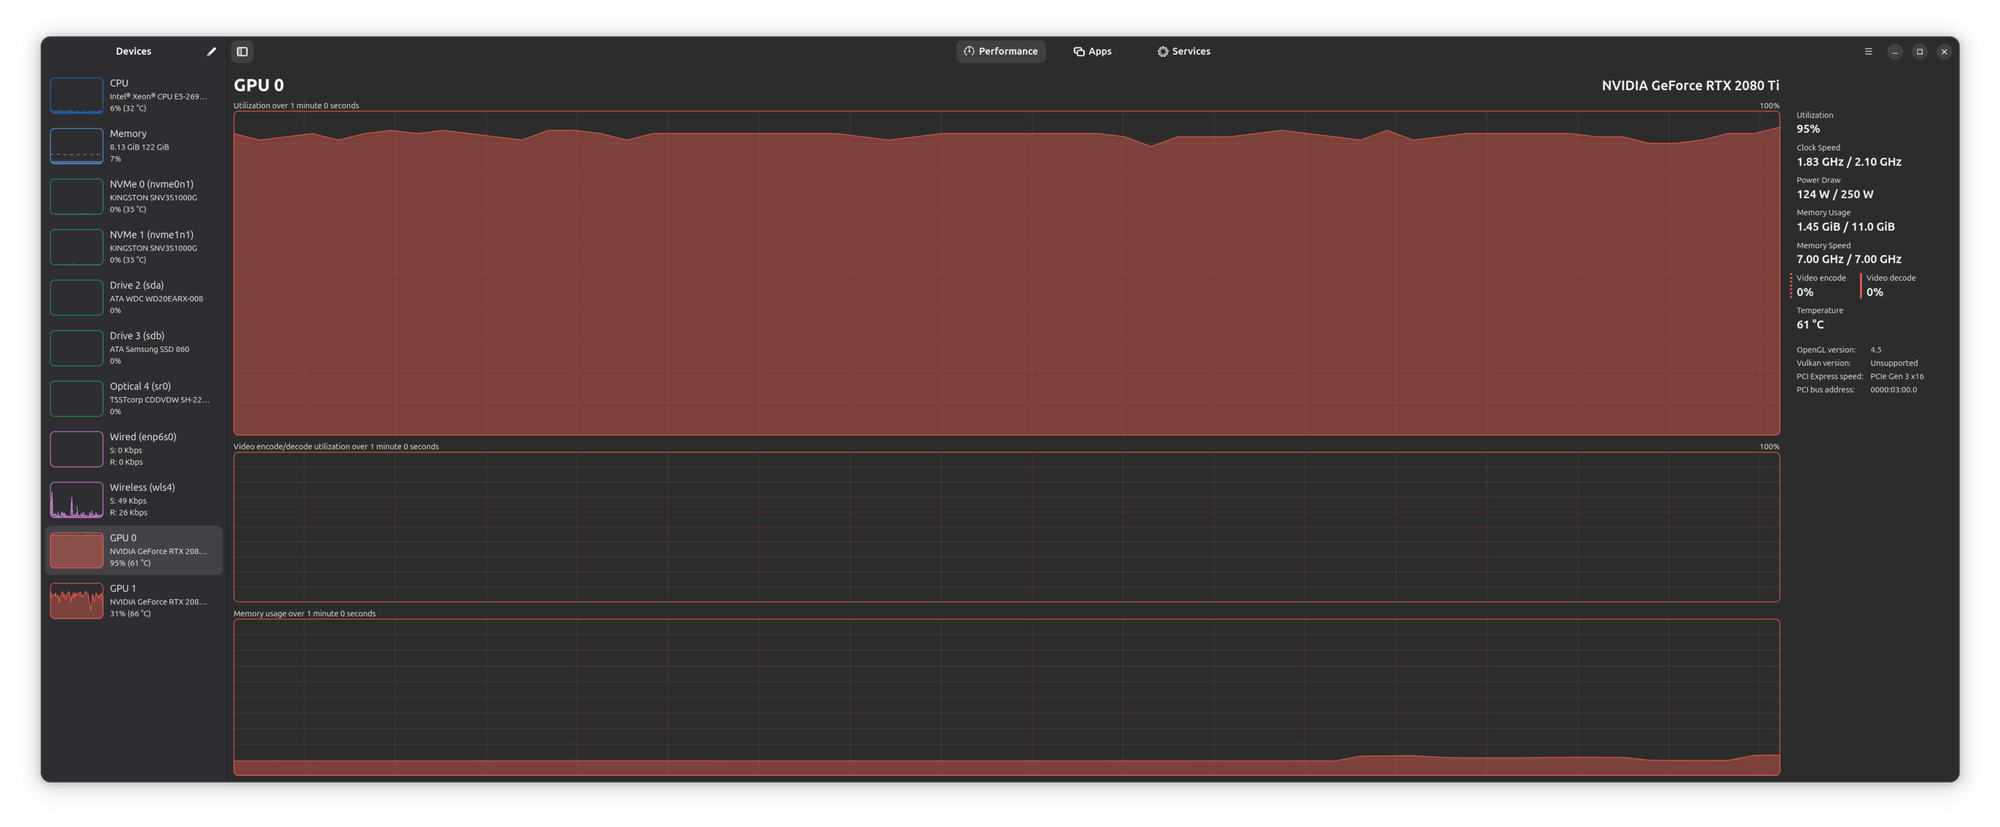Image resolution: width=2000 pixels, height=827 pixels.
Task: Click the memory usage graph
Action: [x=1006, y=697]
